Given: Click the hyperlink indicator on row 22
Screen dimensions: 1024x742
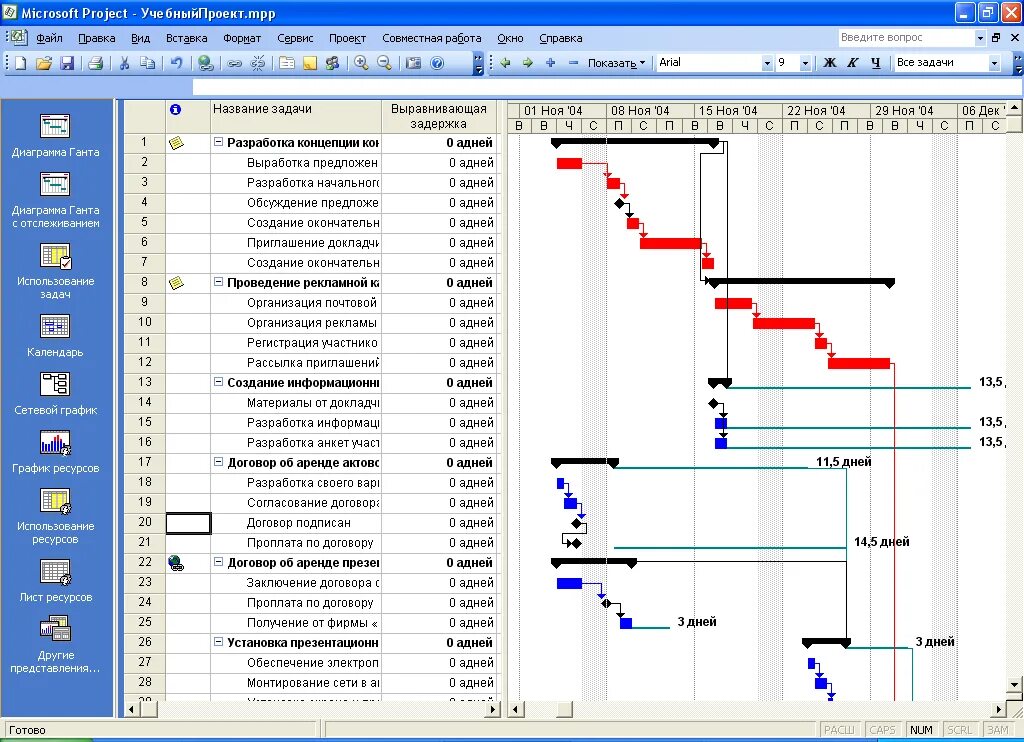Looking at the screenshot, I should 176,562.
